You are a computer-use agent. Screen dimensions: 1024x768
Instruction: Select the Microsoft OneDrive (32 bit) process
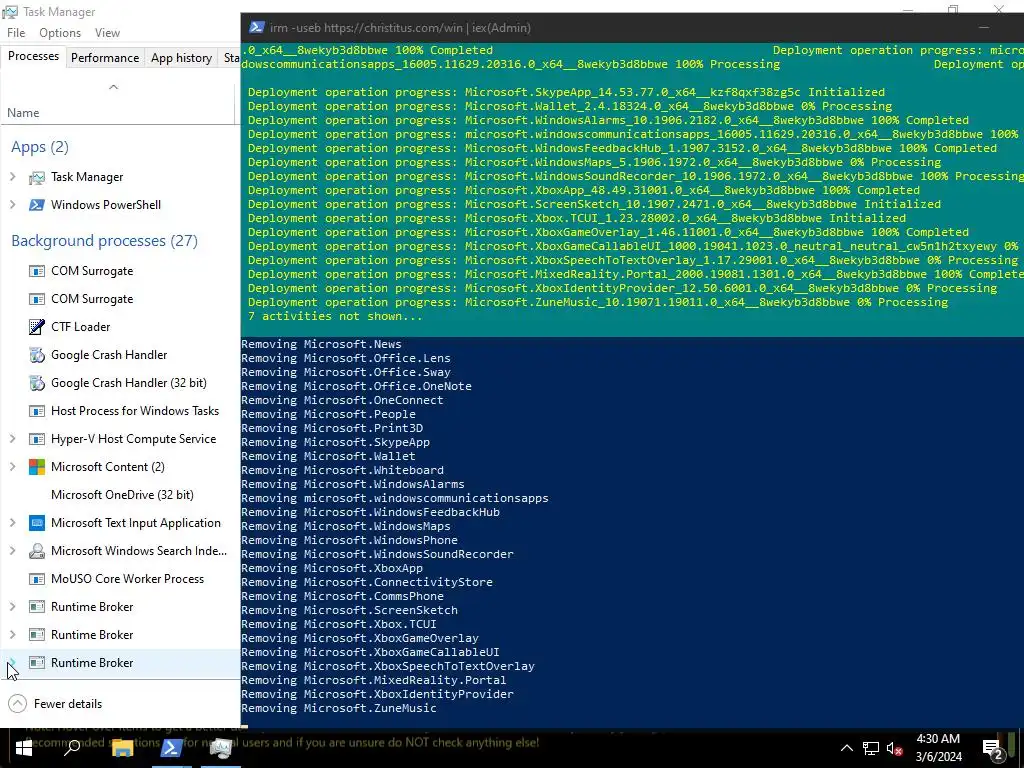122,495
